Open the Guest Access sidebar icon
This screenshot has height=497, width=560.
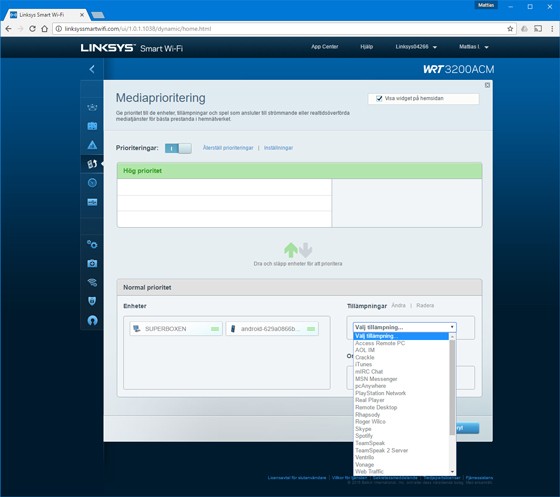92,126
